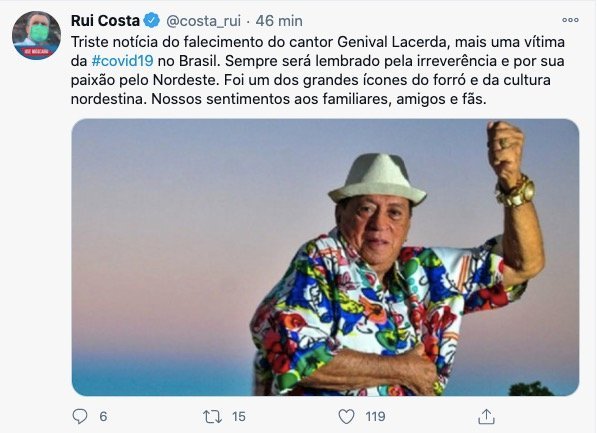
Task: Open the share upload icon
Action: point(486,416)
